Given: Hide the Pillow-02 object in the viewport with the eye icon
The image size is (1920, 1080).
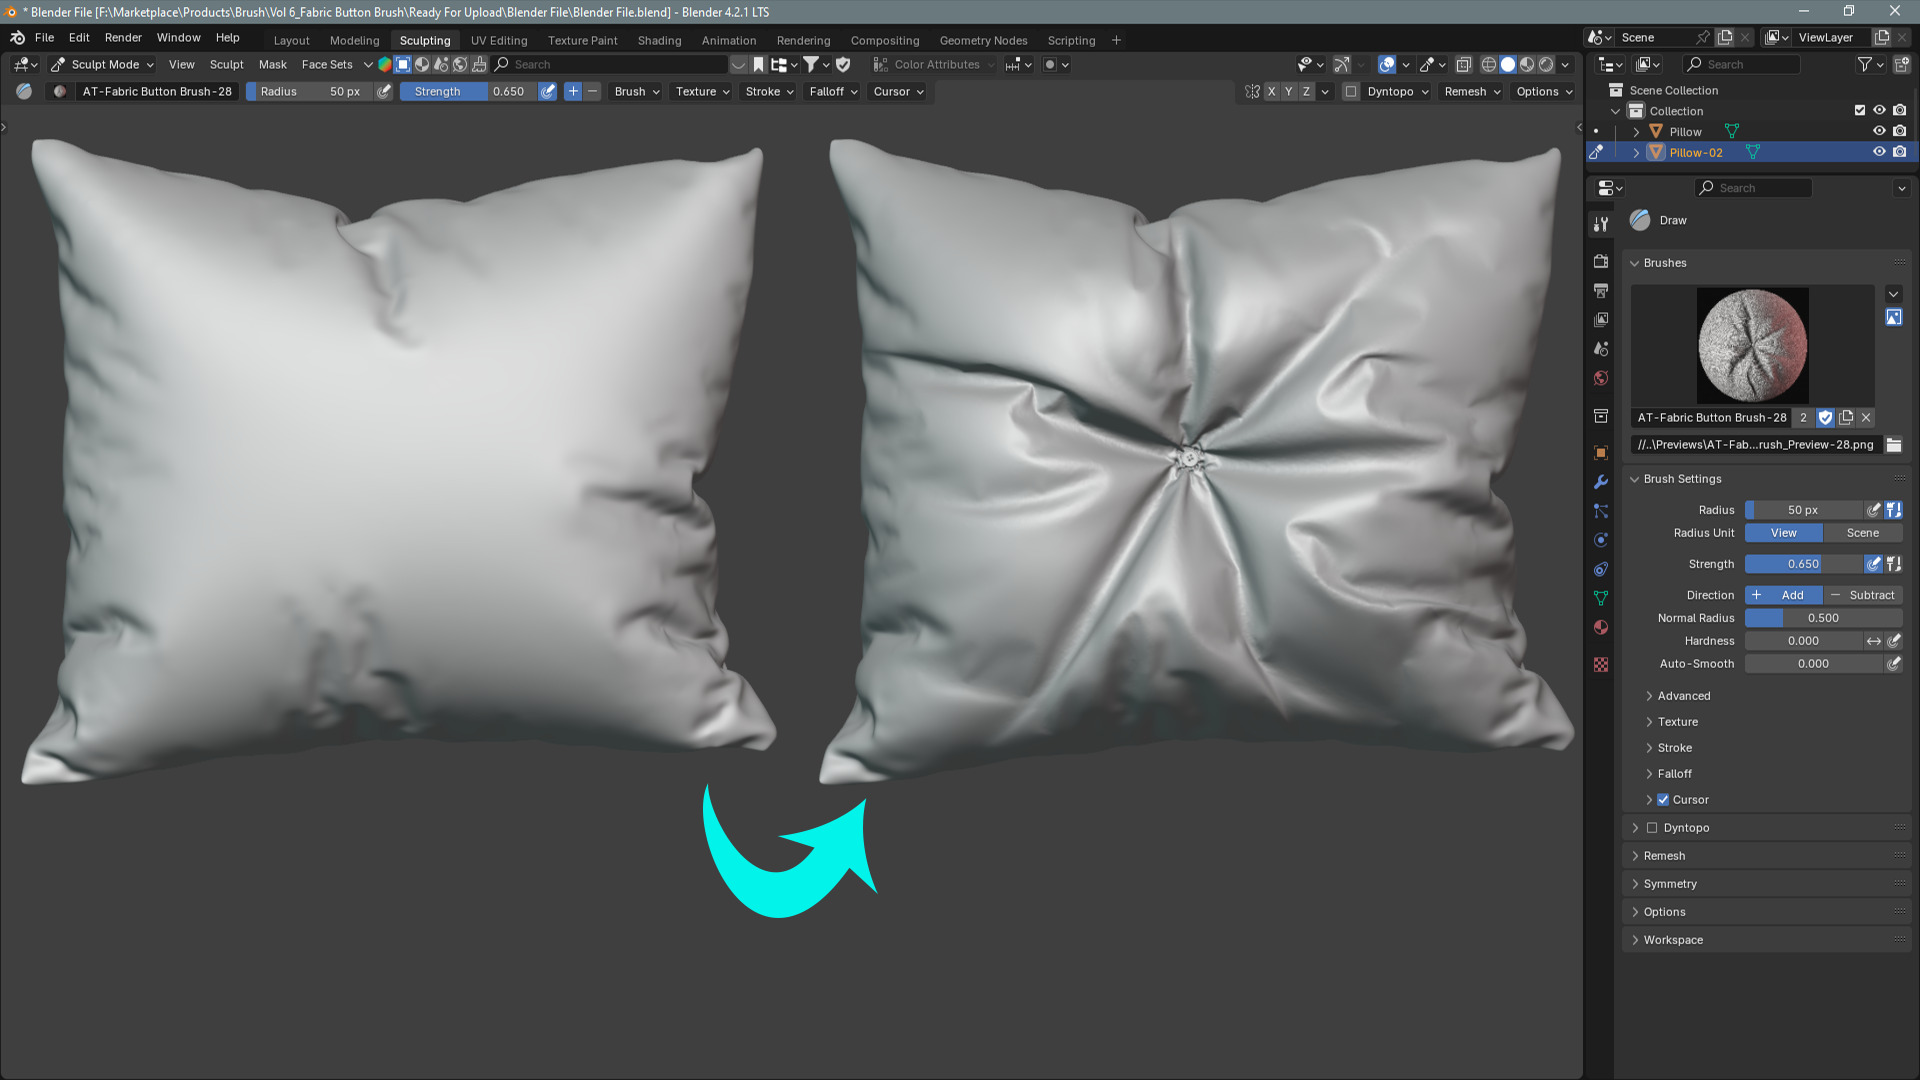Looking at the screenshot, I should tap(1879, 152).
